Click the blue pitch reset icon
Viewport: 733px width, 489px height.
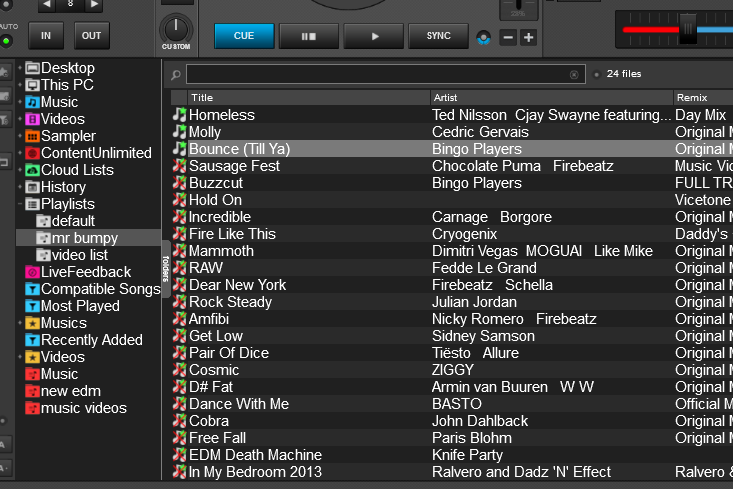pyautogui.click(x=483, y=37)
